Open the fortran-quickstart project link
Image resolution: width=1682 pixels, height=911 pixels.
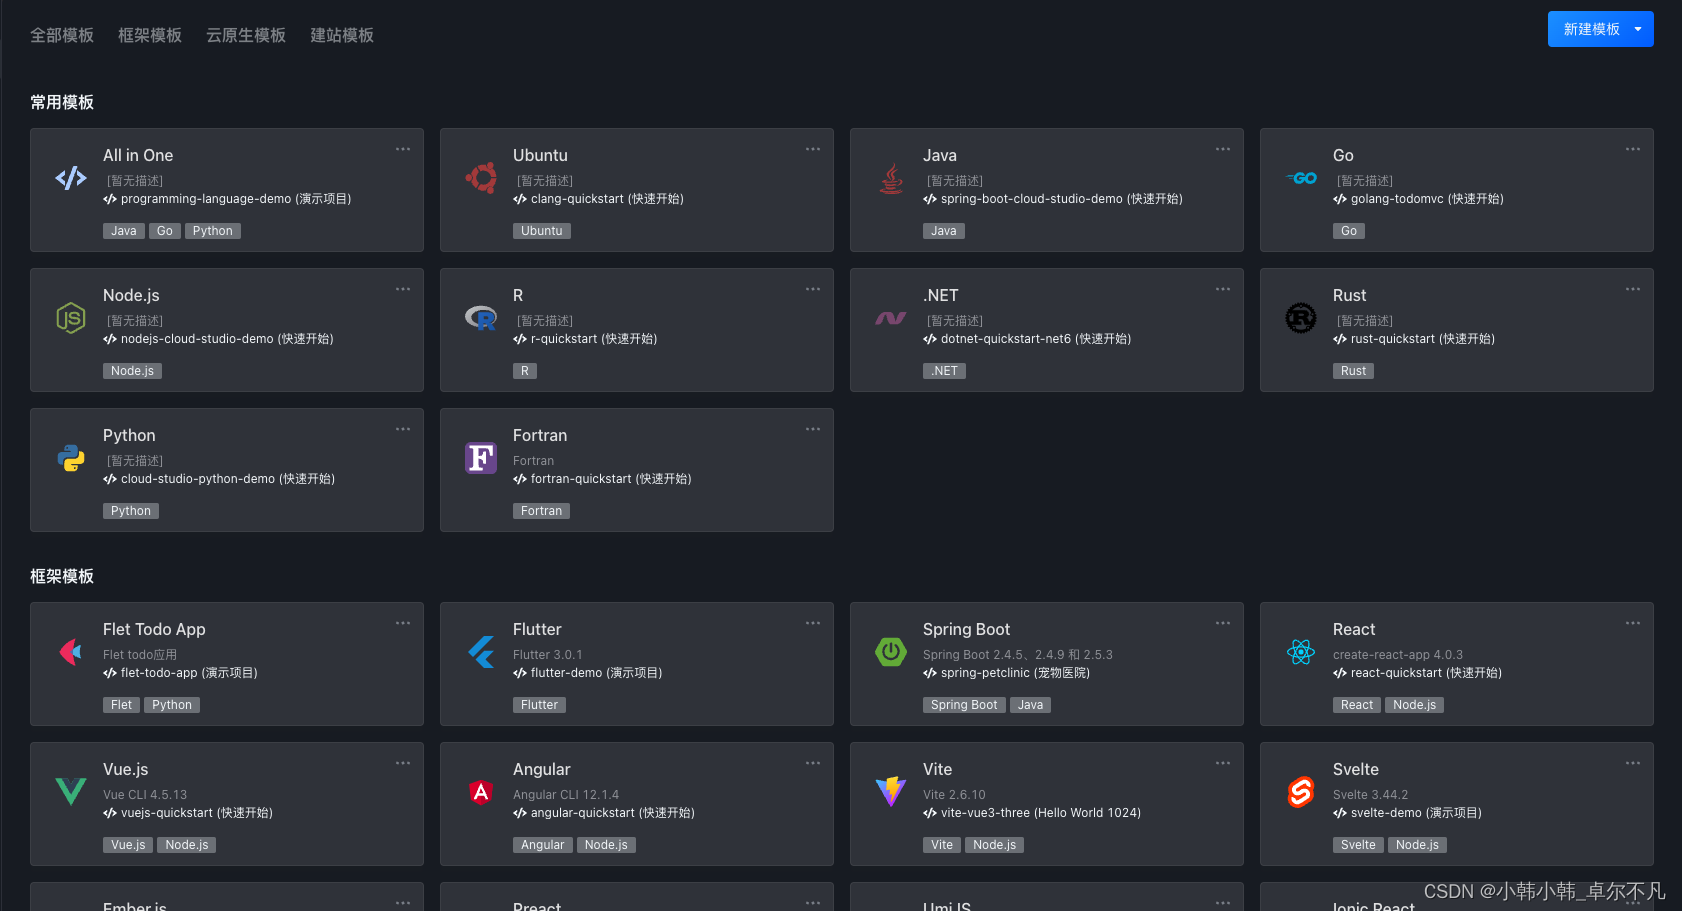click(x=602, y=479)
